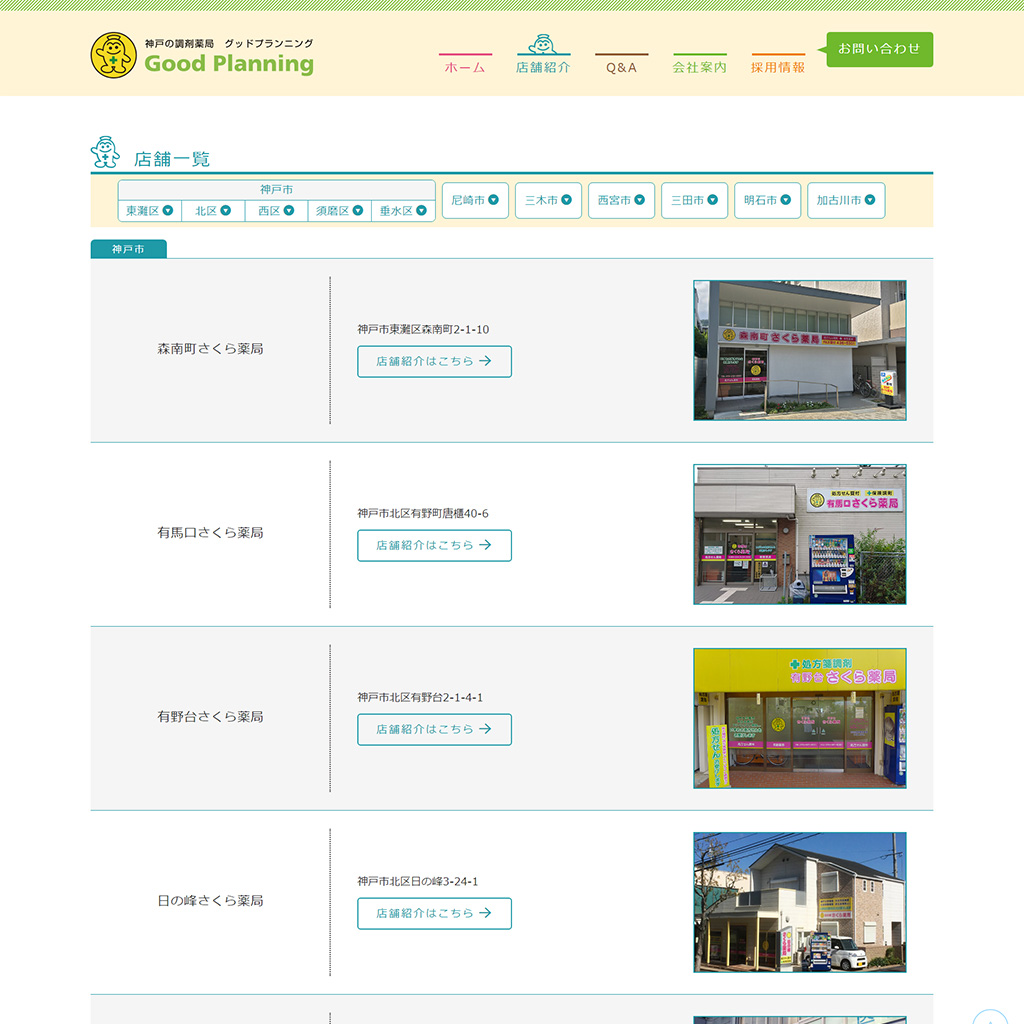Click the 森南町さくら薬局 store name
The height and width of the screenshot is (1024, 1024).
click(x=210, y=349)
